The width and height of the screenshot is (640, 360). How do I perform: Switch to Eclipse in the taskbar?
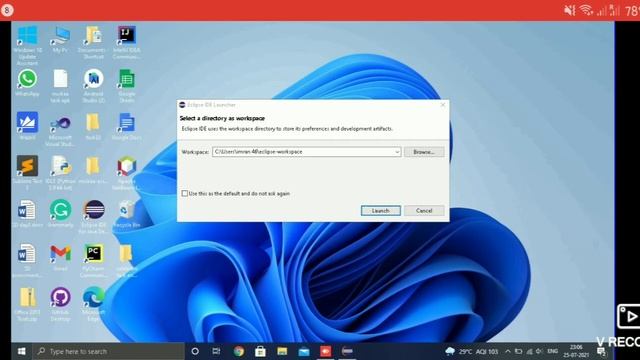click(x=347, y=351)
